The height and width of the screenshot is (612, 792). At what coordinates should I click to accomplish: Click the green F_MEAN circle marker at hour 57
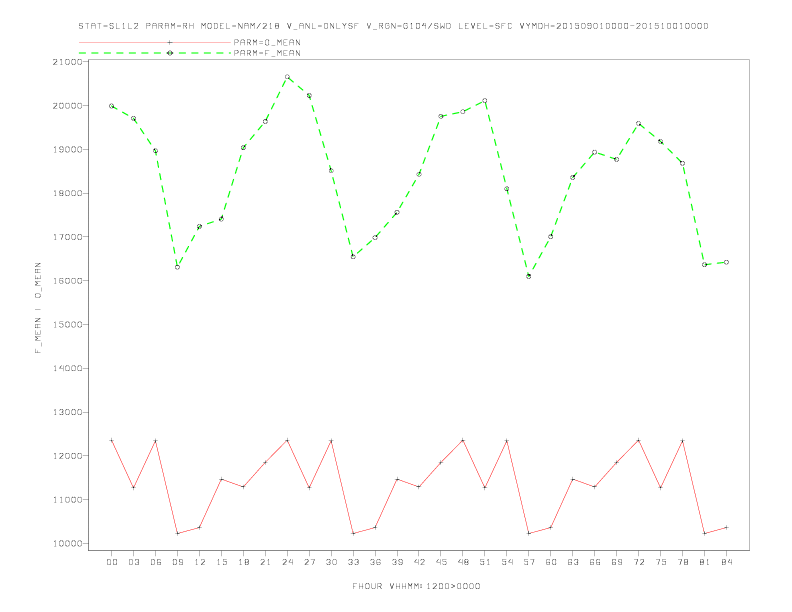coord(529,276)
